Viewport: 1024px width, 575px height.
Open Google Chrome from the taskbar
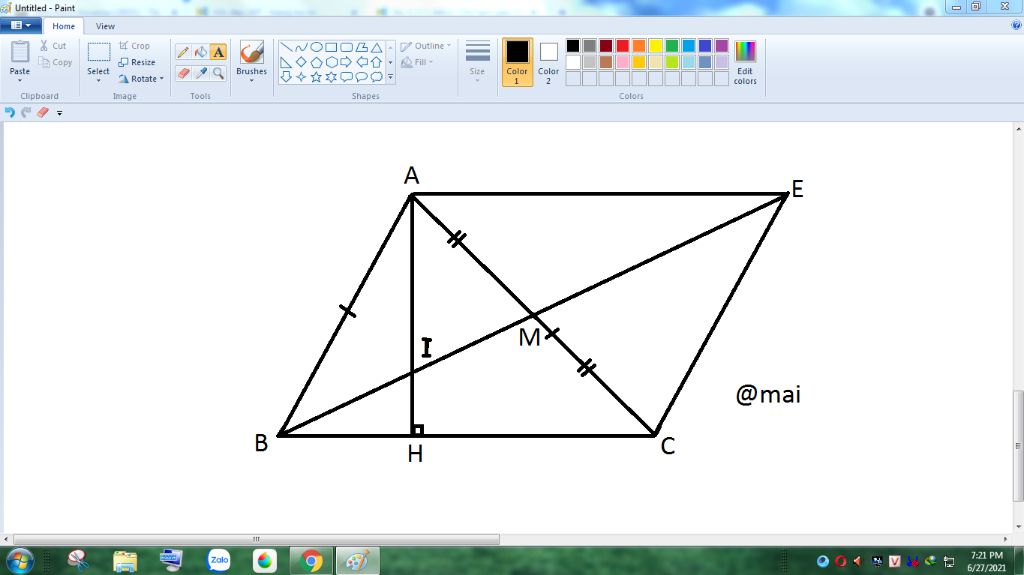click(311, 561)
